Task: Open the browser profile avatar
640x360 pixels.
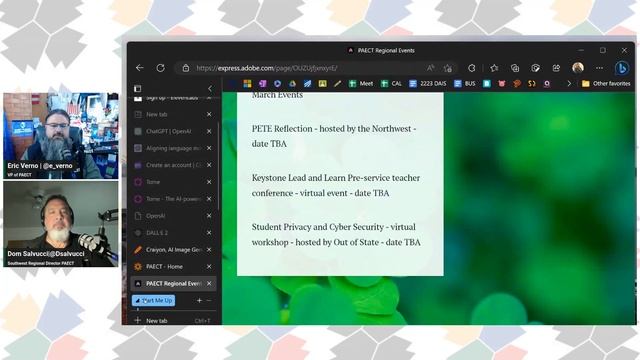Action: click(578, 68)
